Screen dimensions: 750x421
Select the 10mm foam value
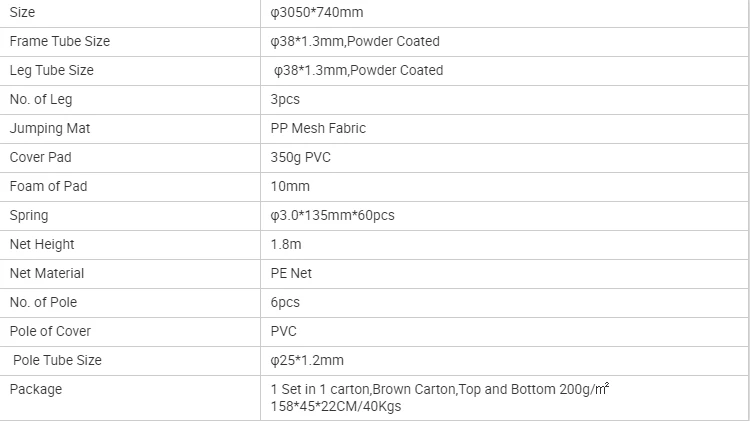[x=290, y=186]
